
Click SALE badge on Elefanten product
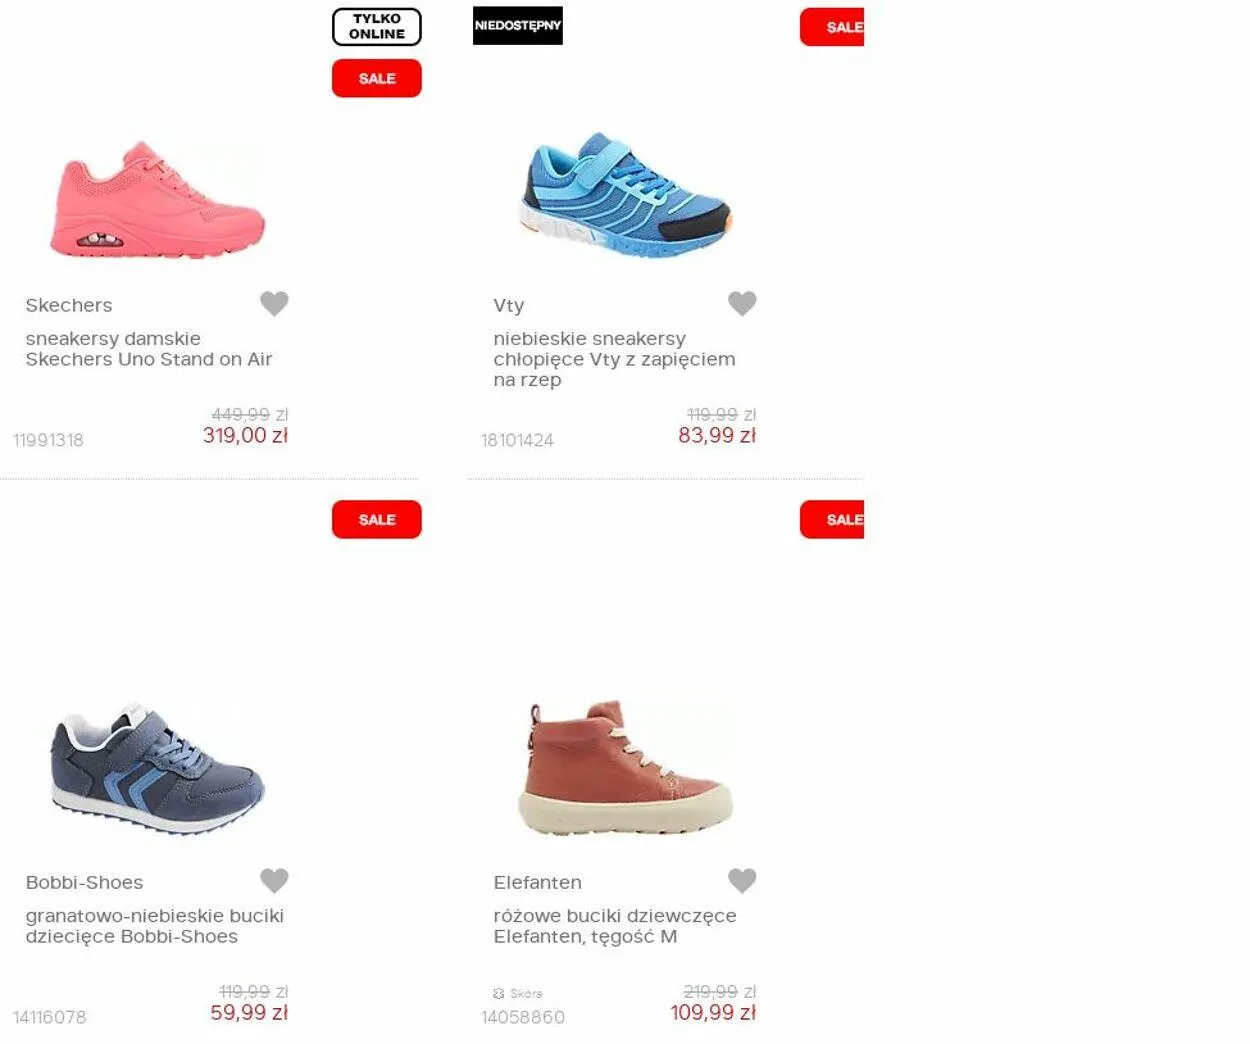coord(832,520)
